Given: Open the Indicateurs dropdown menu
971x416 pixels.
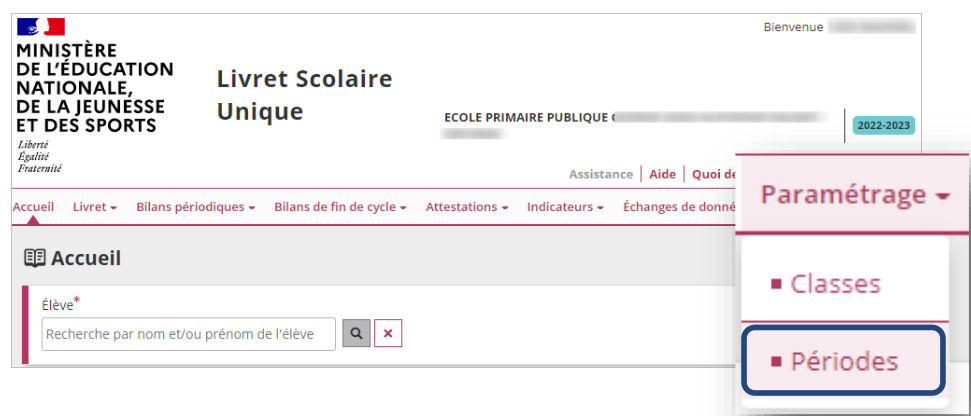Looking at the screenshot, I should pyautogui.click(x=565, y=207).
